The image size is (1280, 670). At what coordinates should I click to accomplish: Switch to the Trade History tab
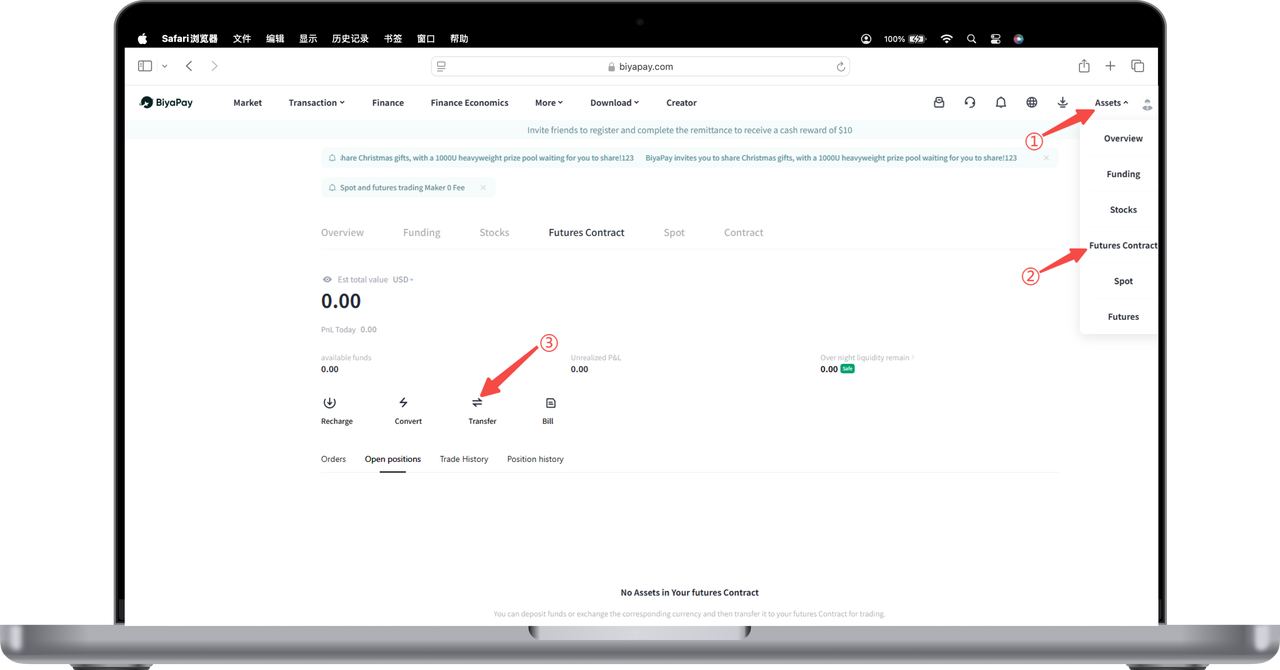464,459
